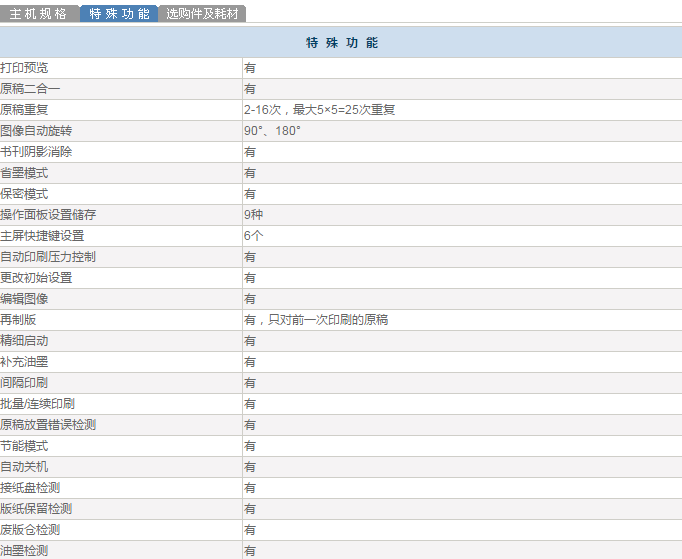Click the 油墨检测 label
This screenshot has width=682, height=559.
click(24, 551)
